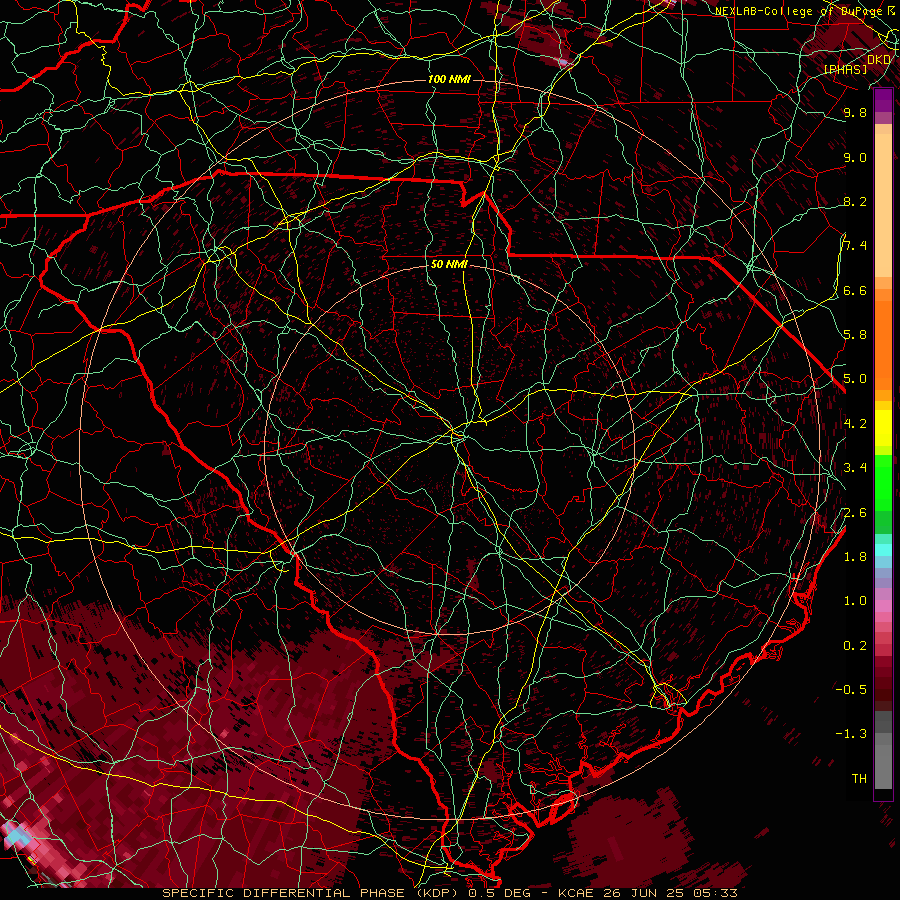Pick the purple band at the top of the color bar

(883, 100)
